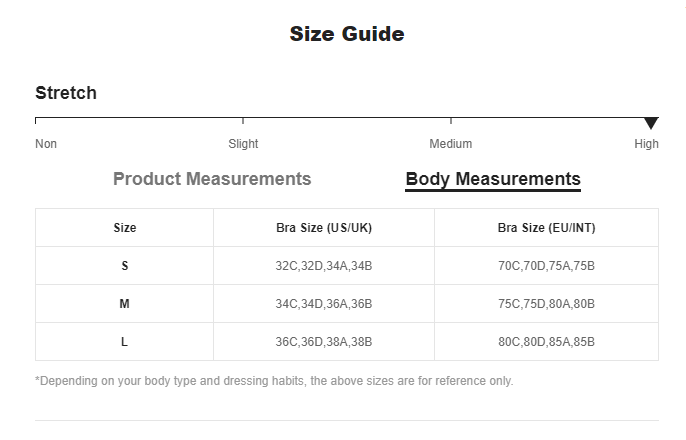
Task: Click the sizes reference disclaimer note
Action: [x=274, y=381]
